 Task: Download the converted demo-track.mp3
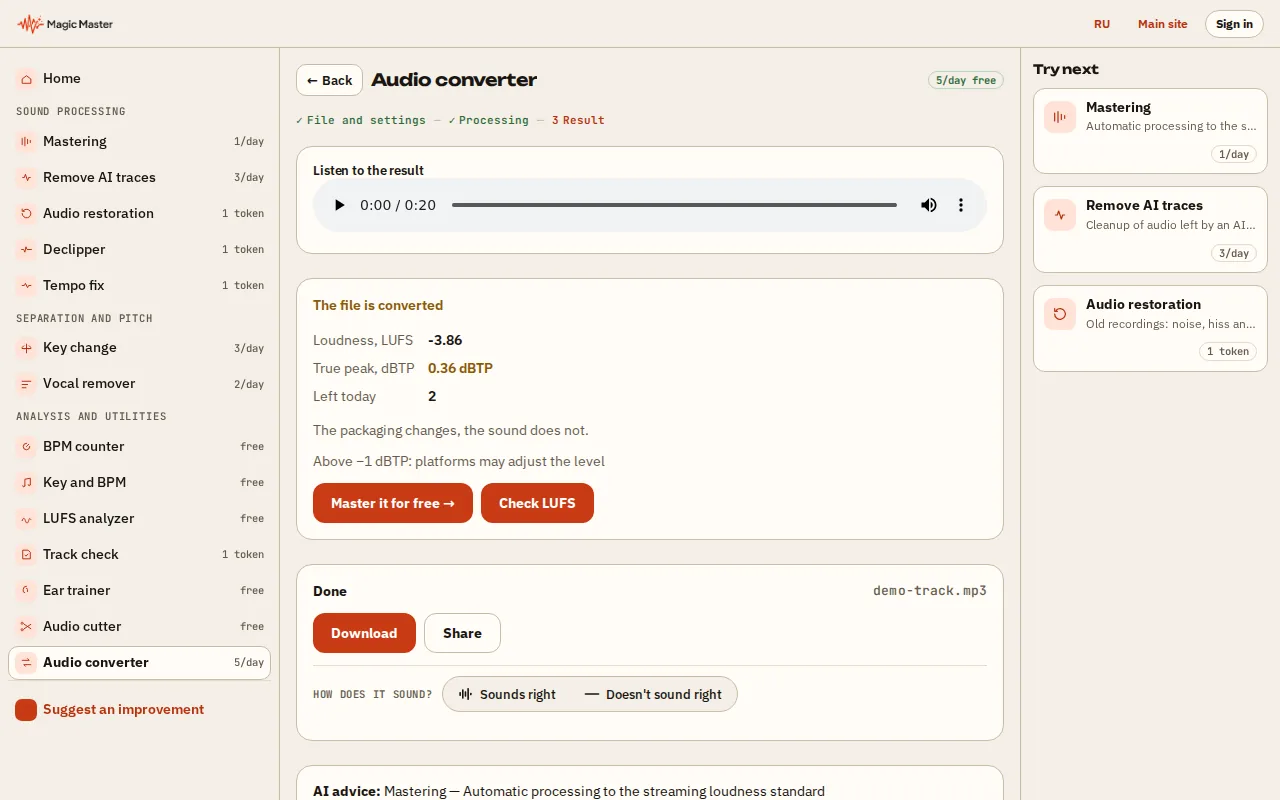[364, 633]
